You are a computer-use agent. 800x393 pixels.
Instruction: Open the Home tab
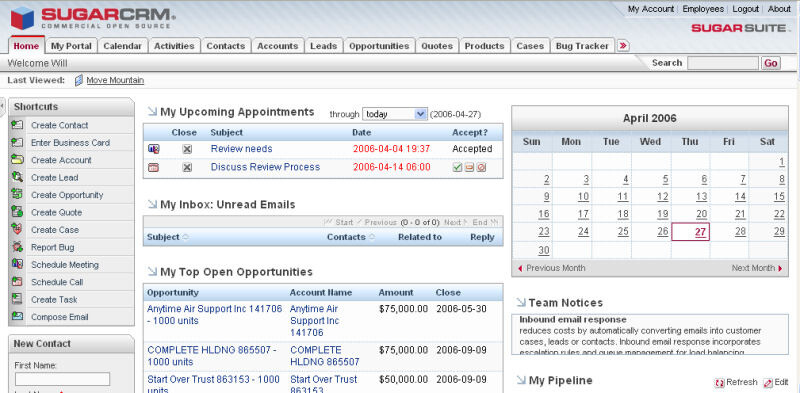pyautogui.click(x=26, y=46)
